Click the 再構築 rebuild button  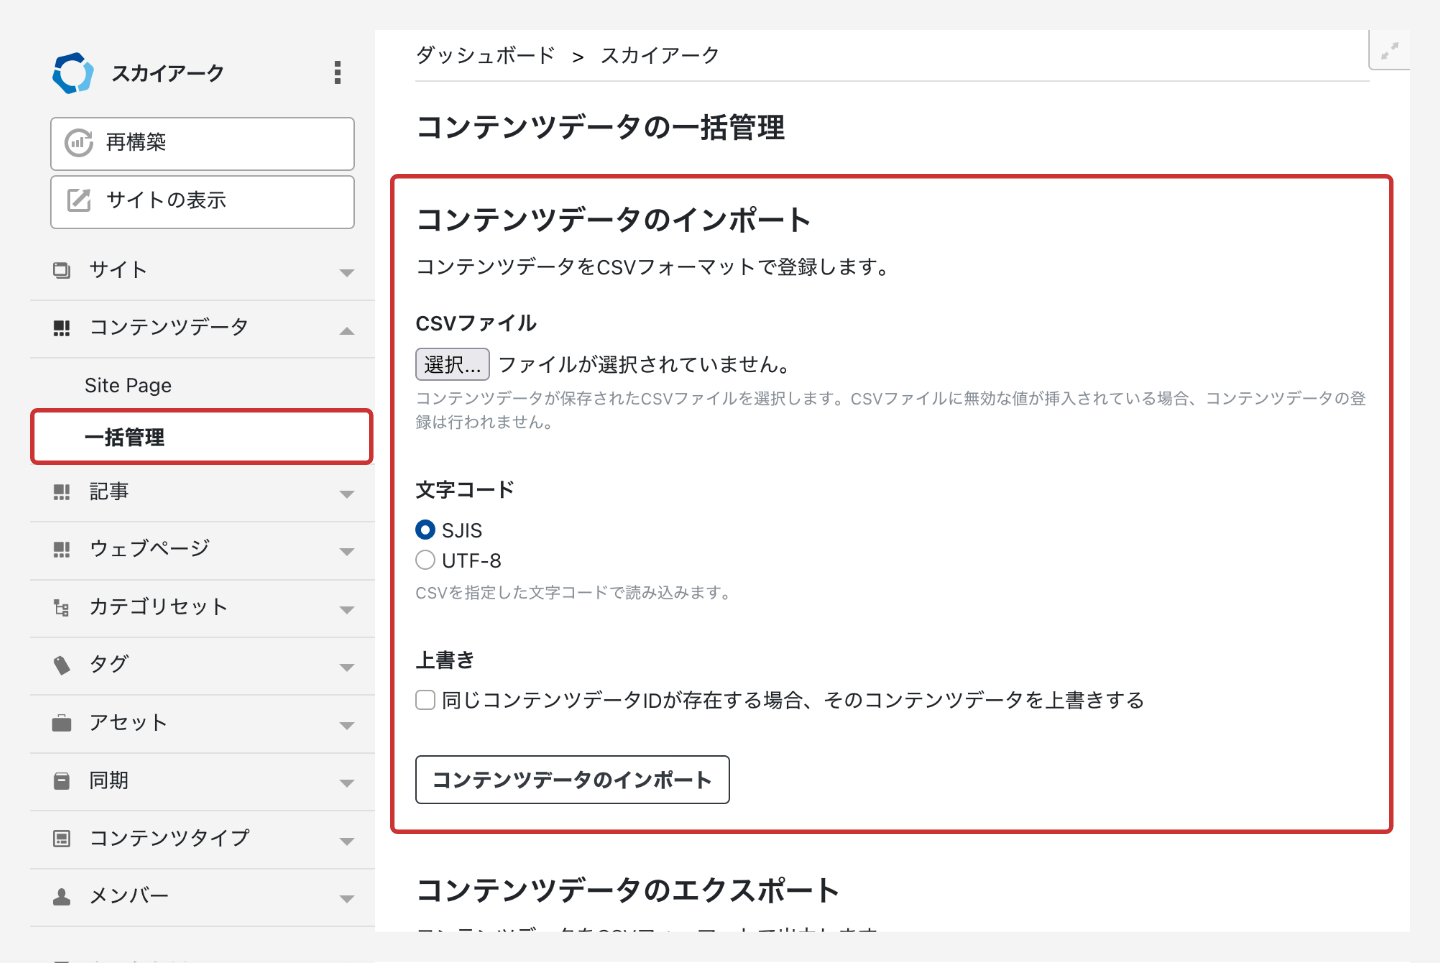point(202,143)
